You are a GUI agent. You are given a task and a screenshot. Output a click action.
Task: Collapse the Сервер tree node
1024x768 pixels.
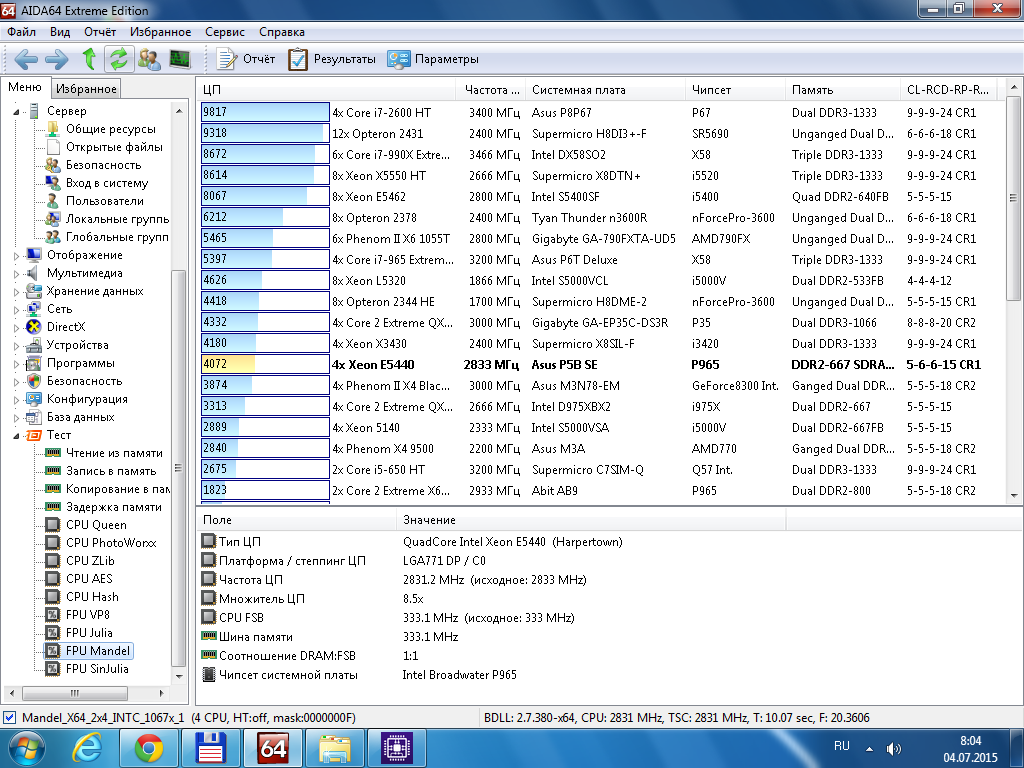tap(16, 112)
